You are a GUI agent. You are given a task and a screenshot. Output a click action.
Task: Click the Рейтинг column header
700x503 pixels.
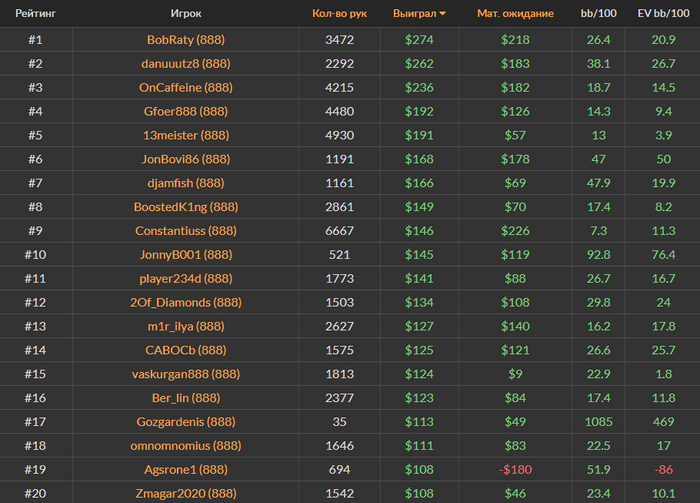point(35,14)
